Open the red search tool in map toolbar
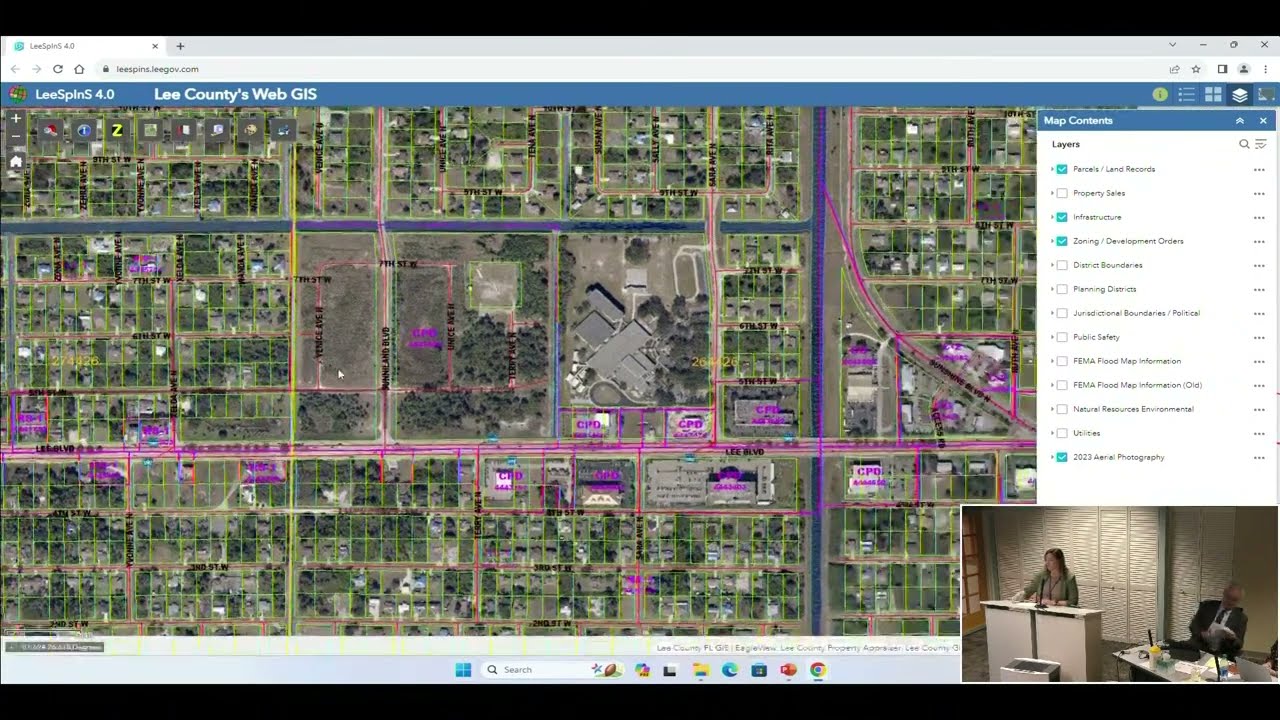The height and width of the screenshot is (720, 1280). 50,130
